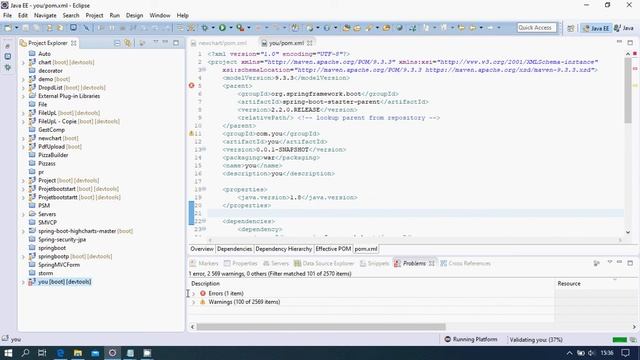Viewport: 640px width, 360px height.
Task: Collapse All in Project Explorer
Action: click(117, 43)
